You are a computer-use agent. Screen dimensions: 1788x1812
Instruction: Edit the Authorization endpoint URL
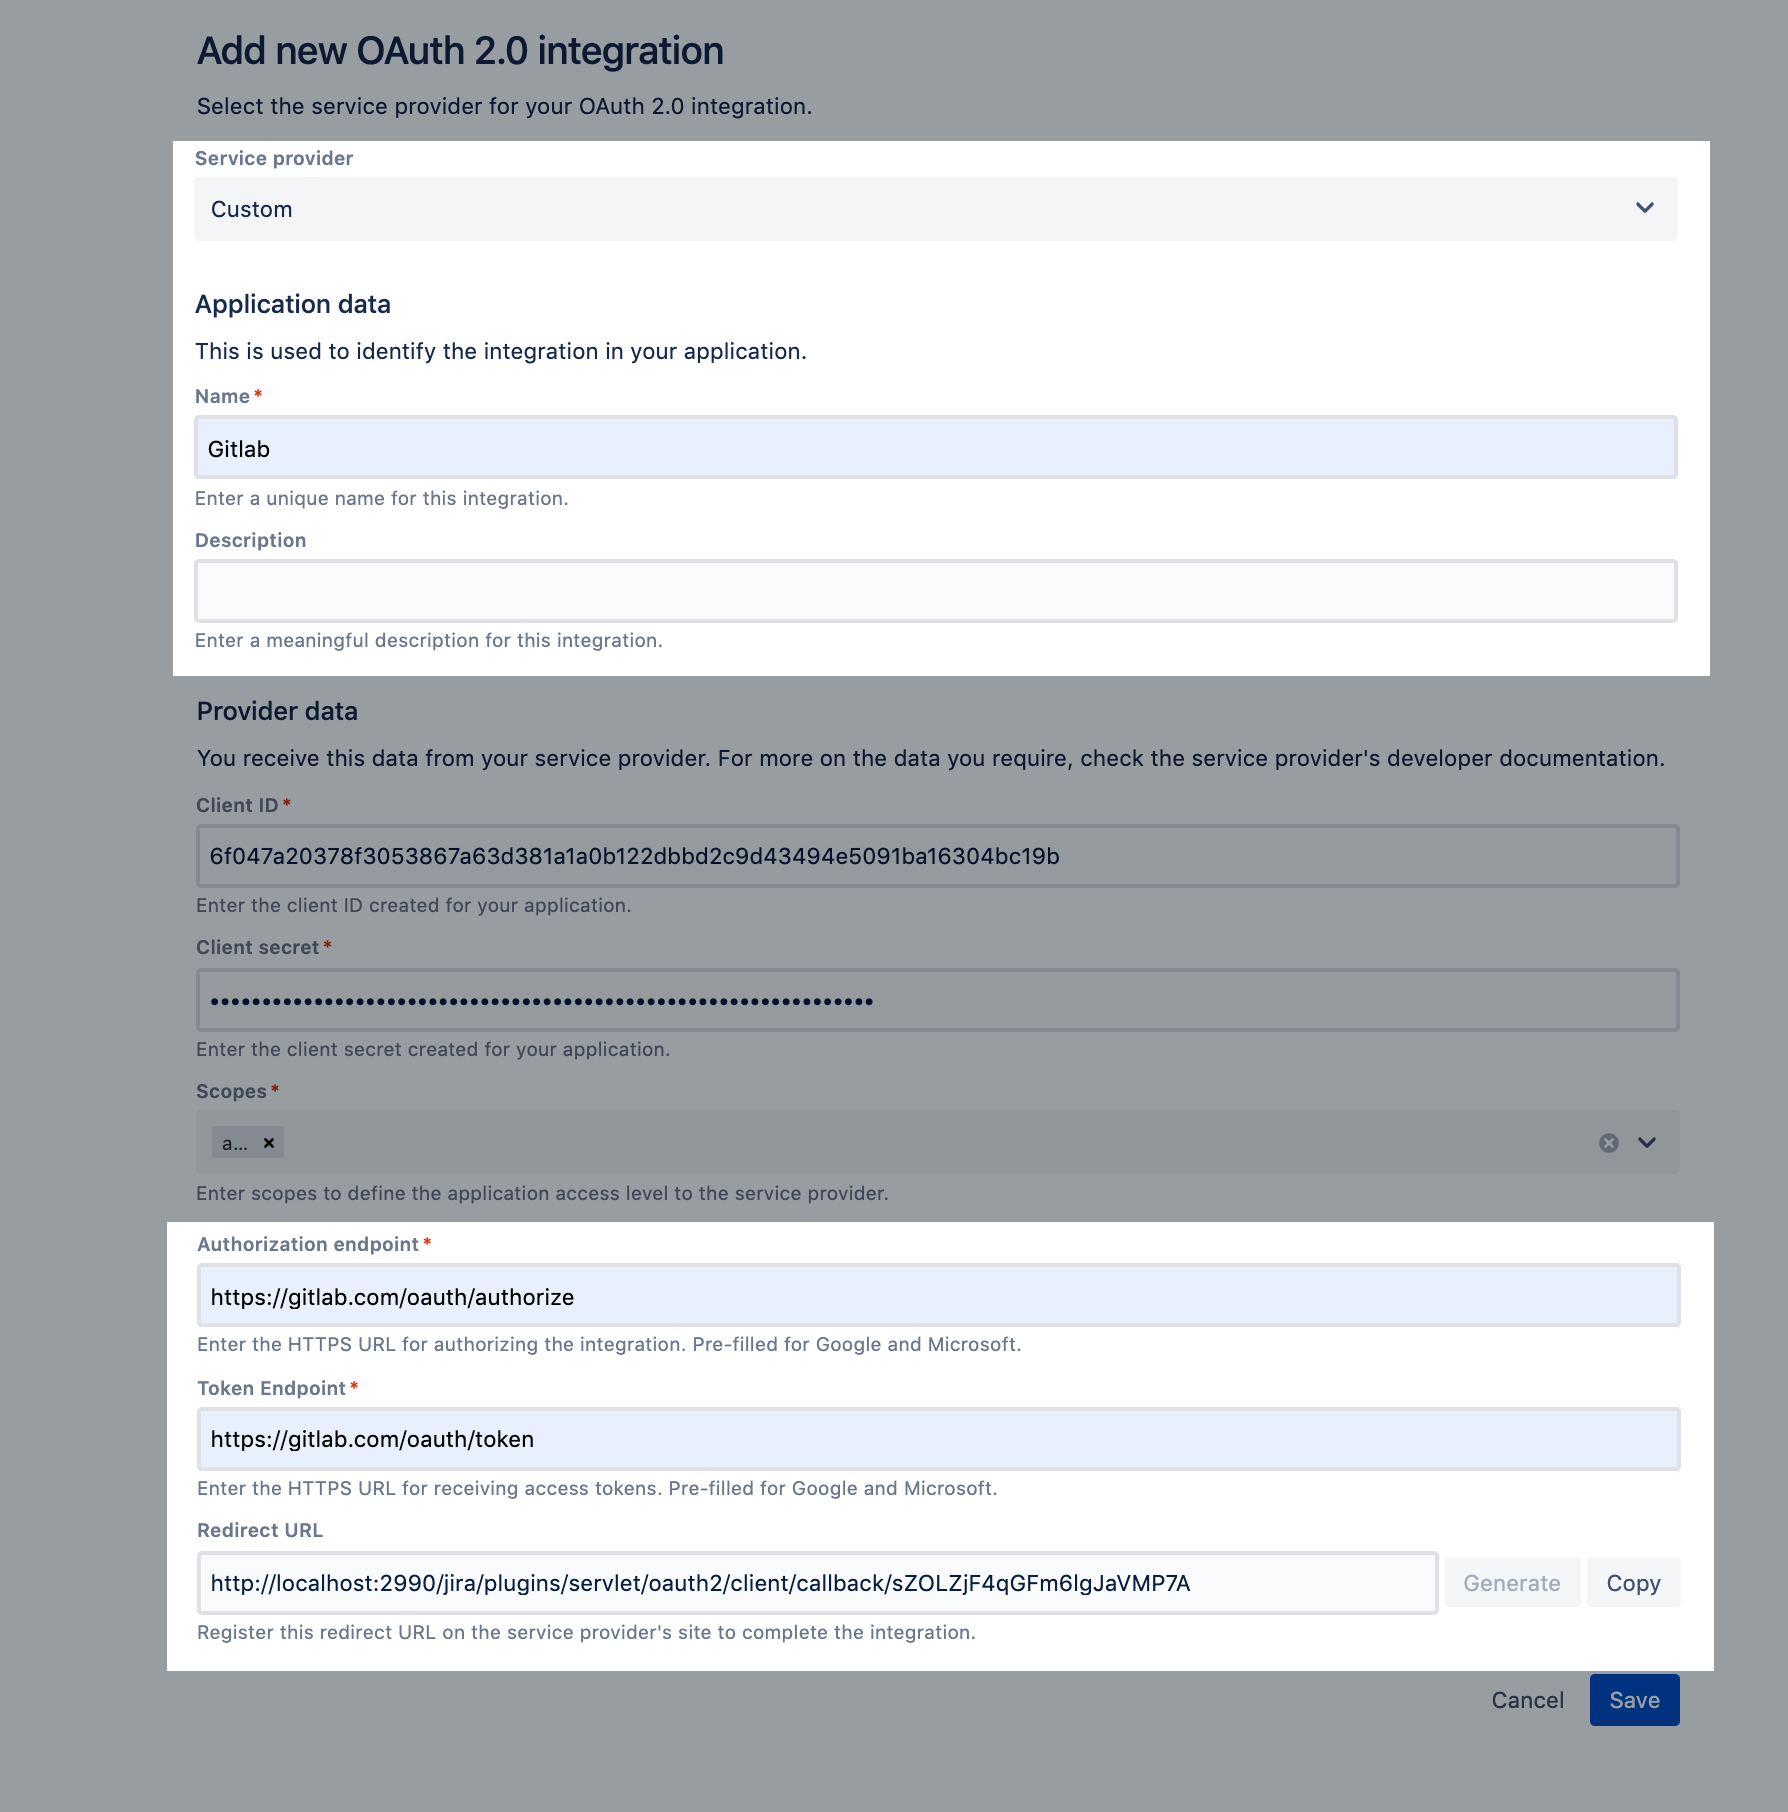(x=938, y=1296)
